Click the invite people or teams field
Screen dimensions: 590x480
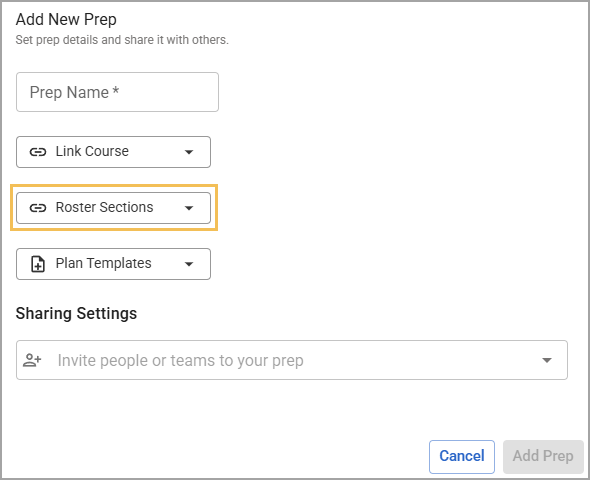click(292, 360)
